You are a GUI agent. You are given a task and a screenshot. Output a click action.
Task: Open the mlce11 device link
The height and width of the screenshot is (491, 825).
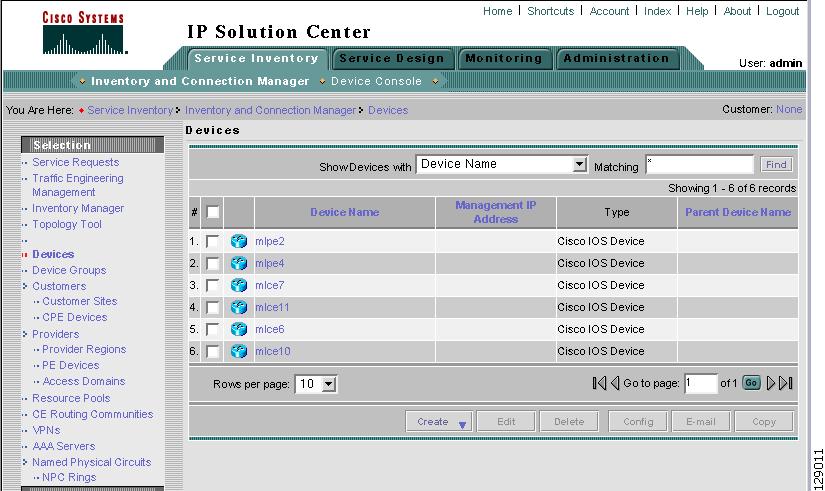[272, 307]
